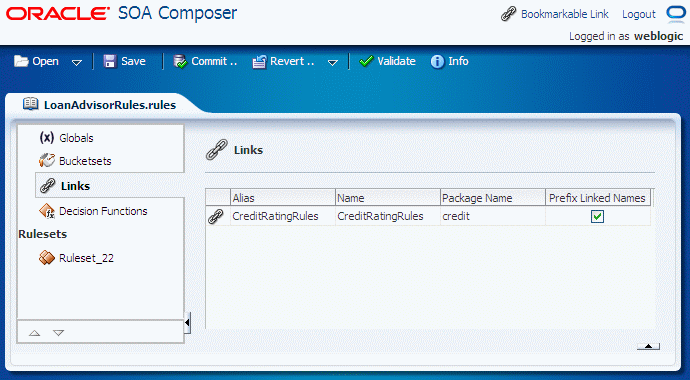The image size is (690, 380).
Task: Click the Bucketsets icon
Action: [47, 161]
